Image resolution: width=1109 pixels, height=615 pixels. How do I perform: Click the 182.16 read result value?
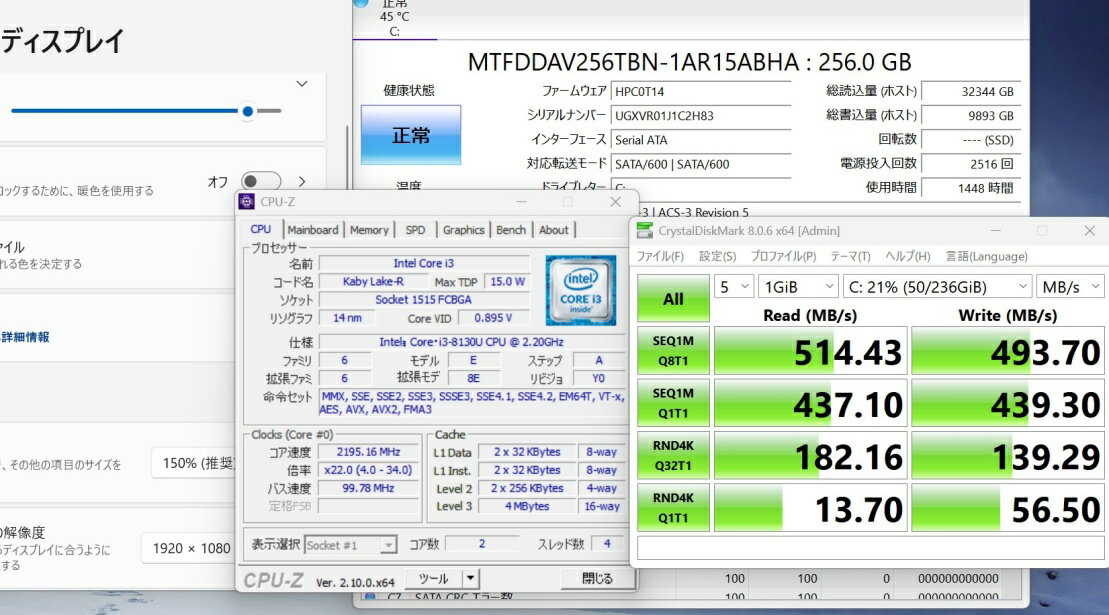click(811, 455)
